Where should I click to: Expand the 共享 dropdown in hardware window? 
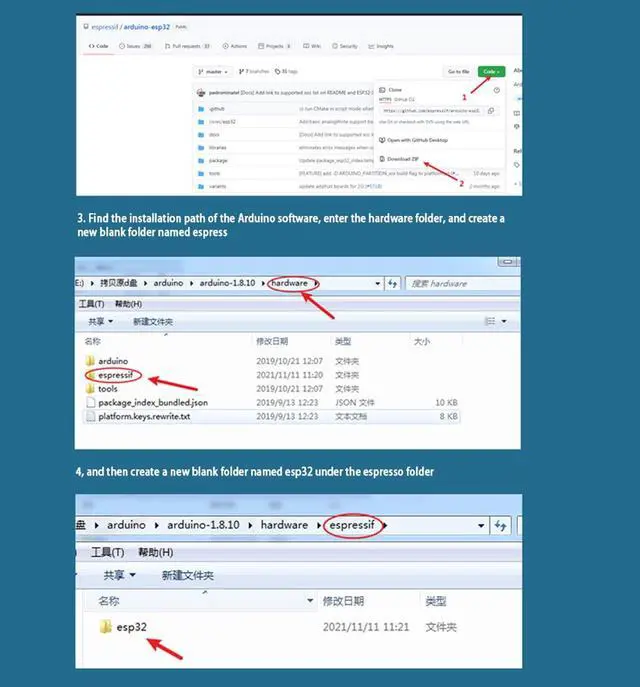coord(100,322)
